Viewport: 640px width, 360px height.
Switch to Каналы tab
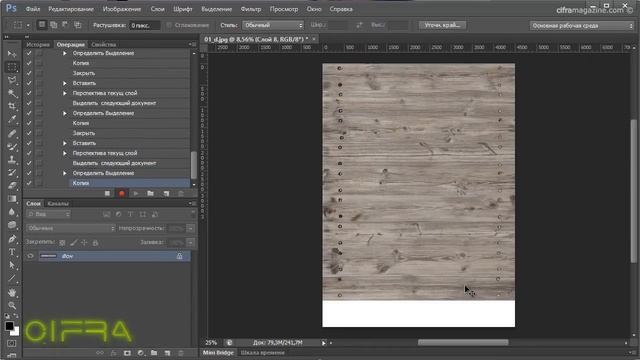(x=58, y=203)
